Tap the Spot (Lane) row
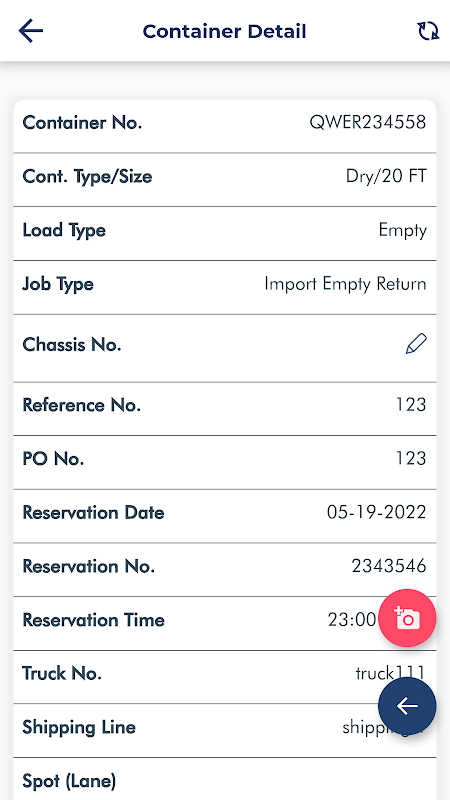The image size is (450, 800). [x=225, y=779]
